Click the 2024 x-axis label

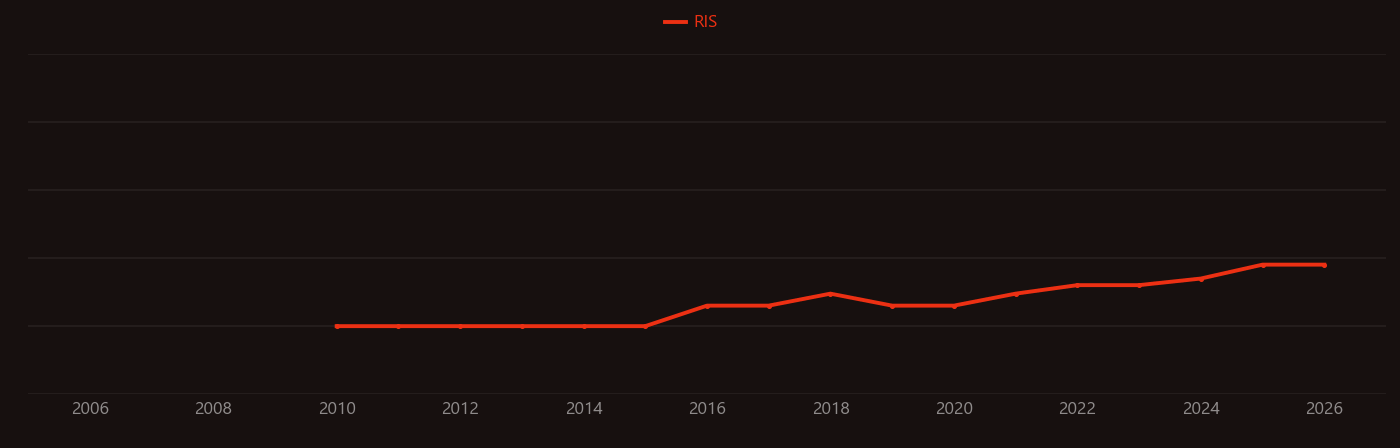click(x=1201, y=409)
